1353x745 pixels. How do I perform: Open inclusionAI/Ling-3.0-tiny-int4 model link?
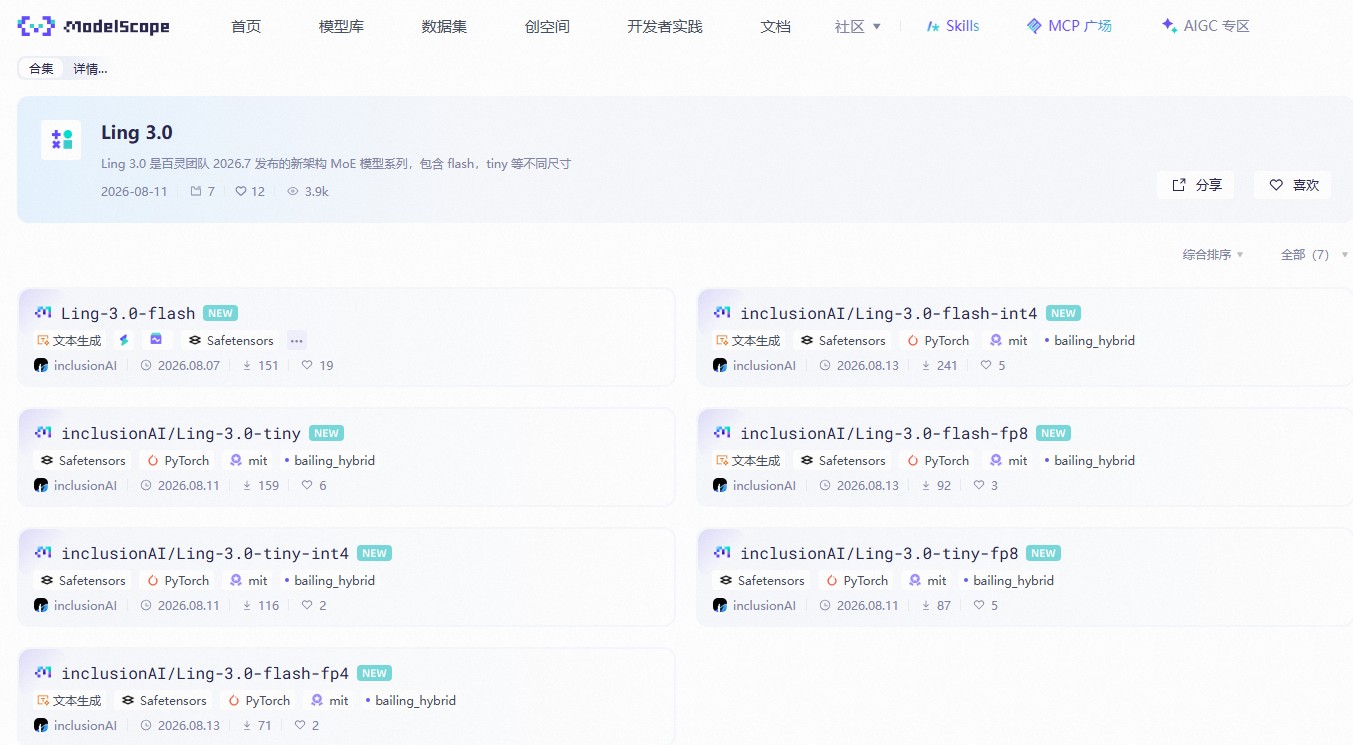pyautogui.click(x=205, y=553)
